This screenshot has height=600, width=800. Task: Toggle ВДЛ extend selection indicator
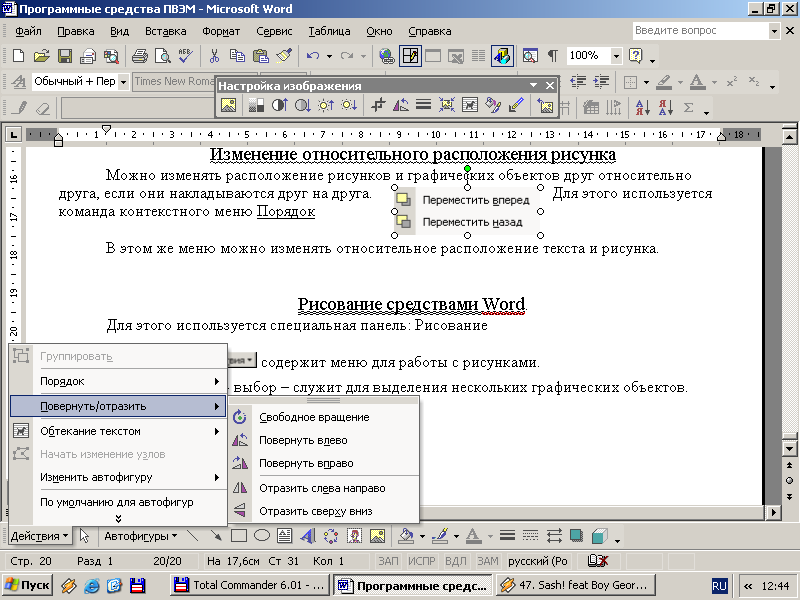coord(456,561)
